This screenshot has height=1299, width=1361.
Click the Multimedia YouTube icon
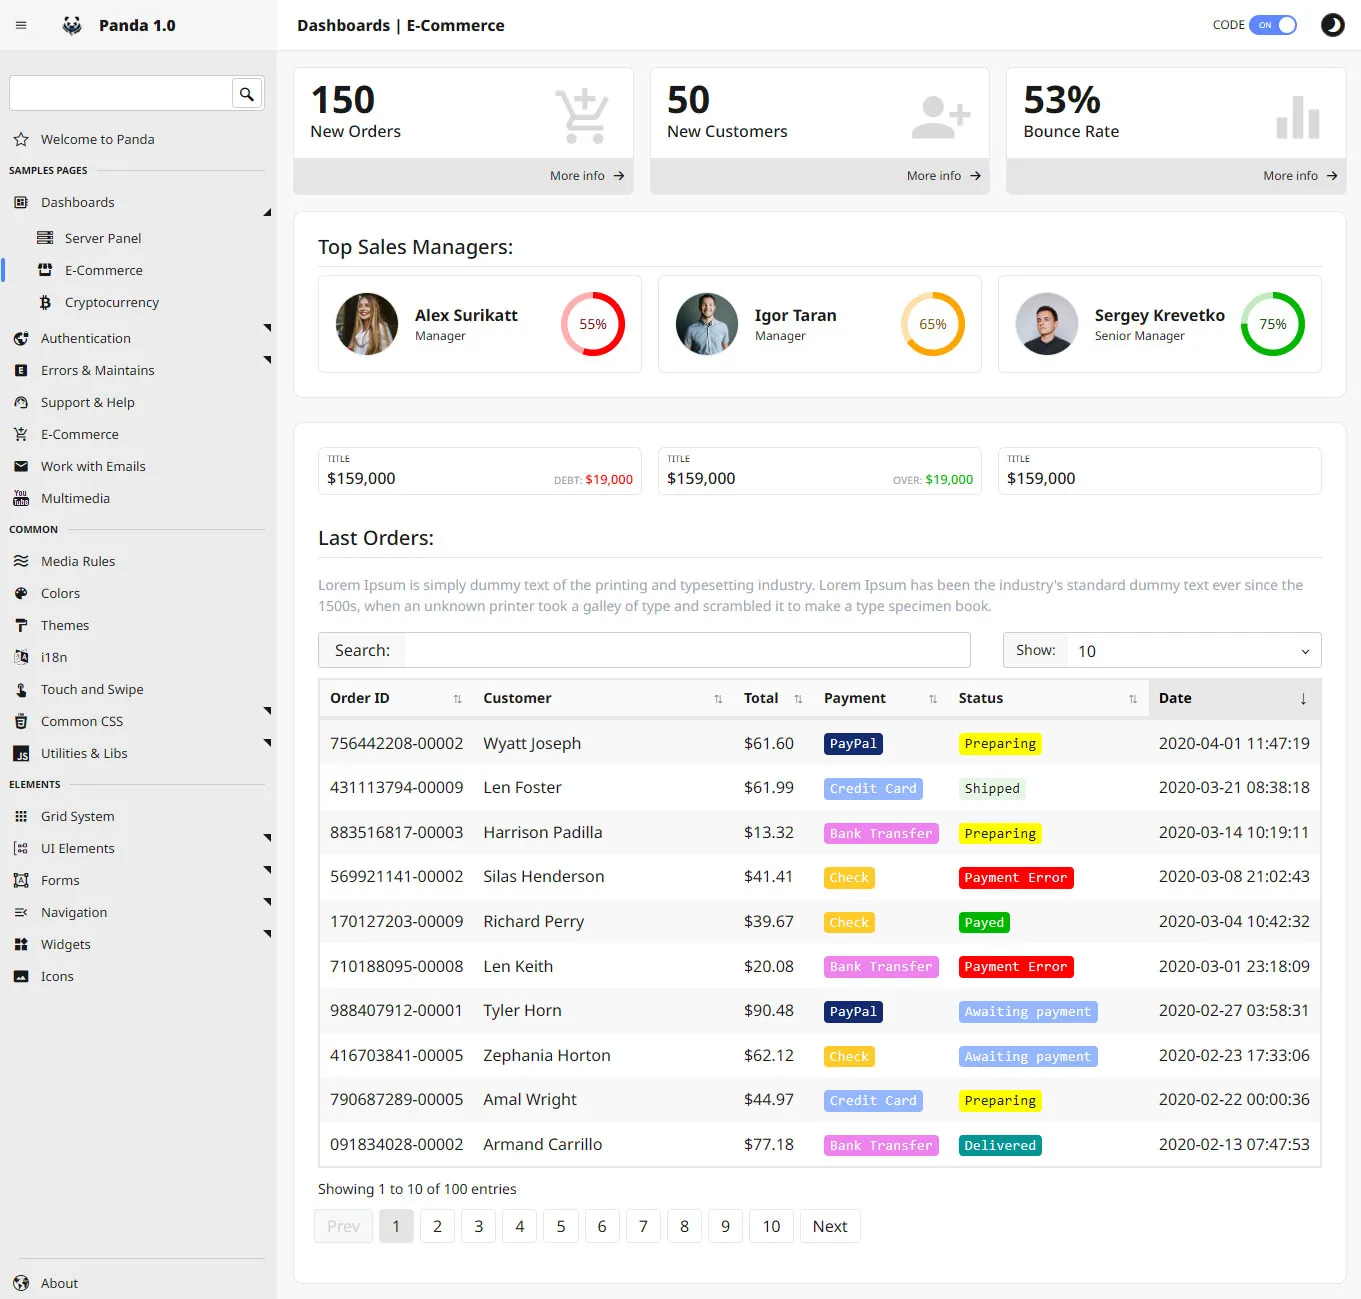(21, 498)
